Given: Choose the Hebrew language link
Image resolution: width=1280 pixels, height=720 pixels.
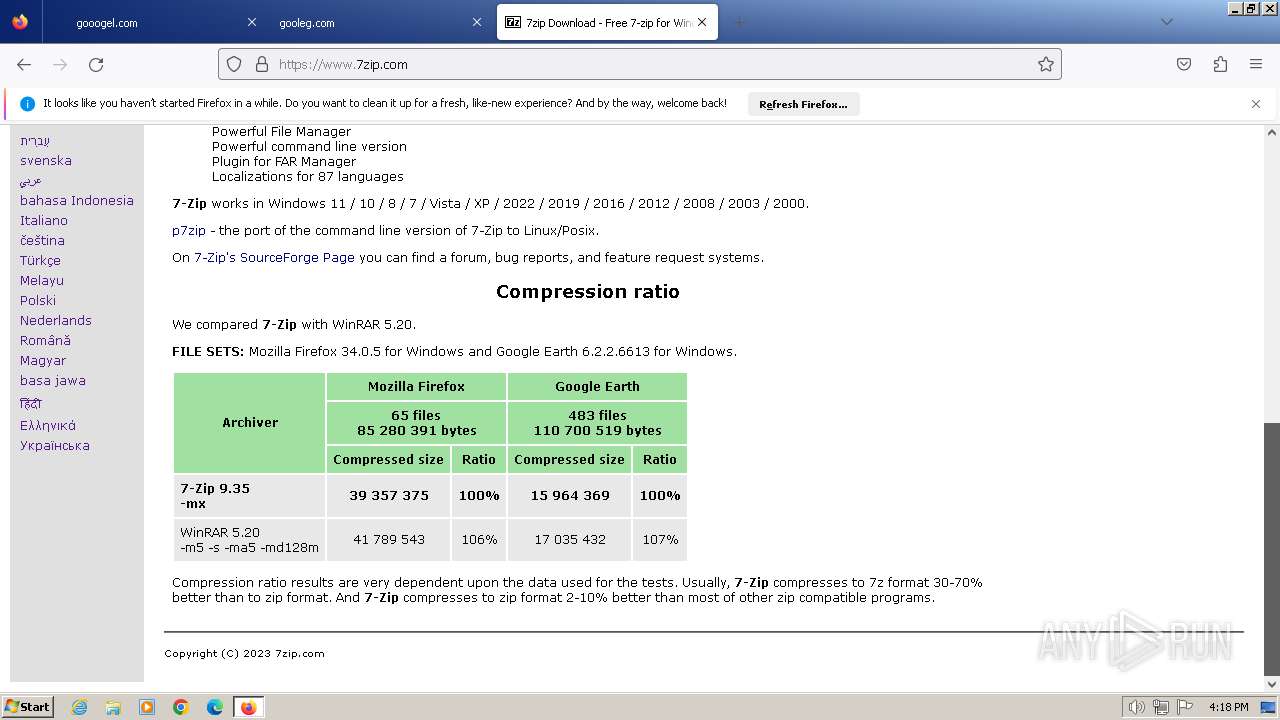Looking at the screenshot, I should coord(35,140).
